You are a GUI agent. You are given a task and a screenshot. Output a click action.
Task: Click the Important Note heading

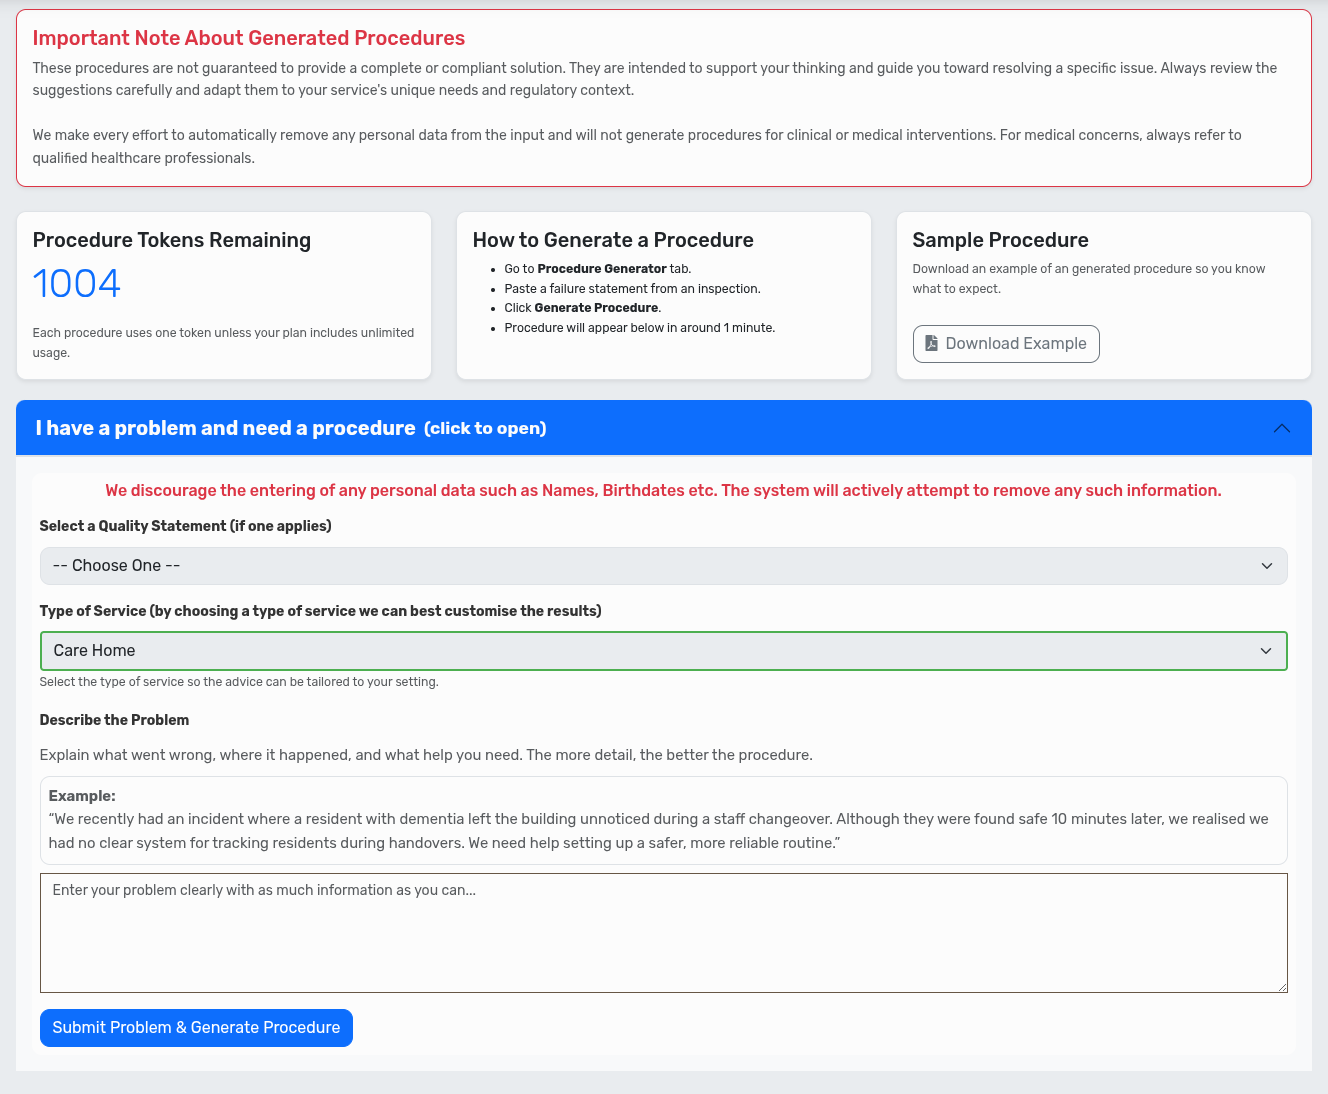pos(249,38)
